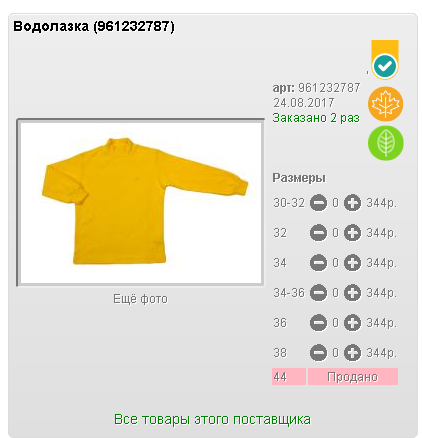422x438 pixels.
Task: Click the green leaf spring icon
Action: (386, 143)
